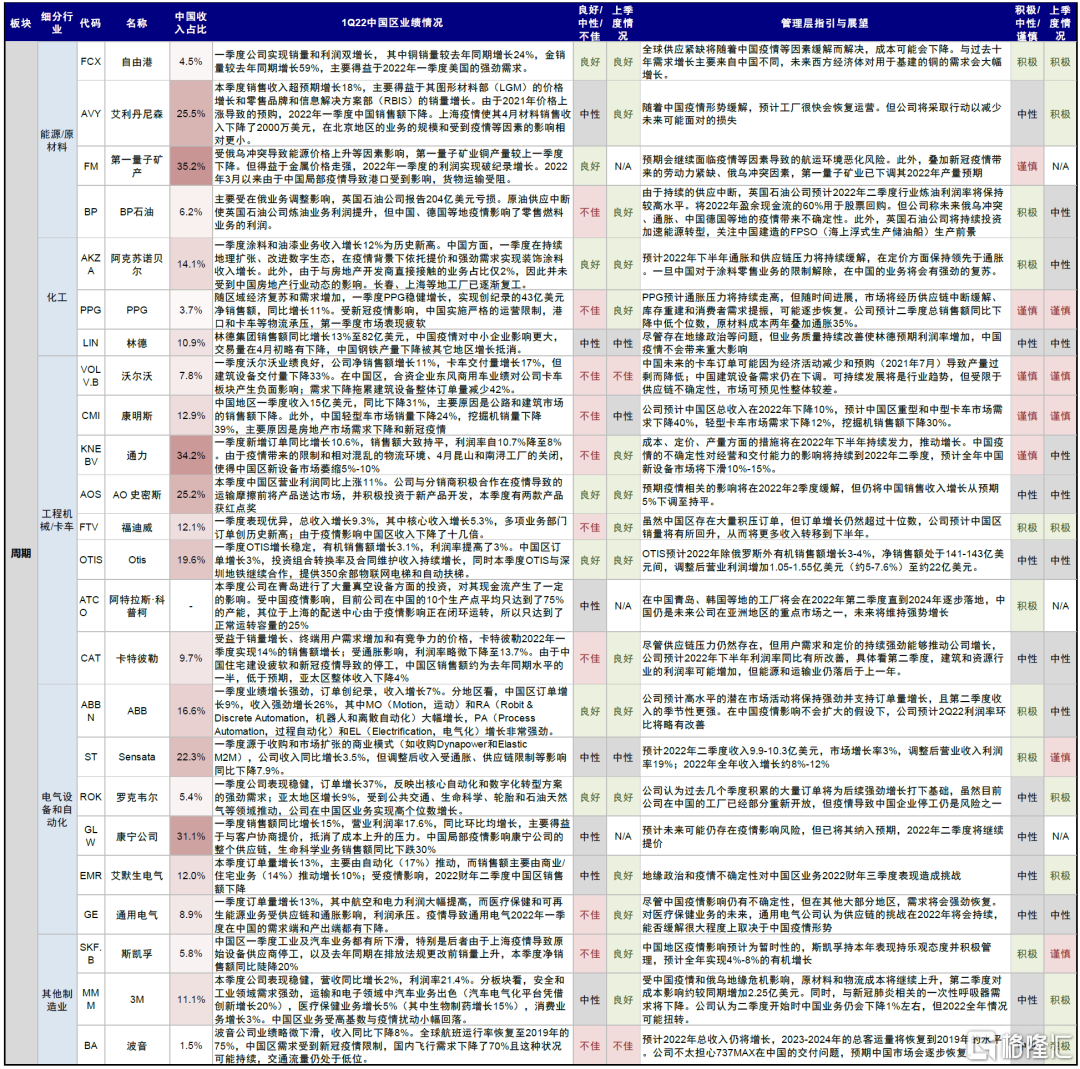Click the 管理层指引与展望 column header
Viewport: 1080px width, 1069px height.
(824, 23)
